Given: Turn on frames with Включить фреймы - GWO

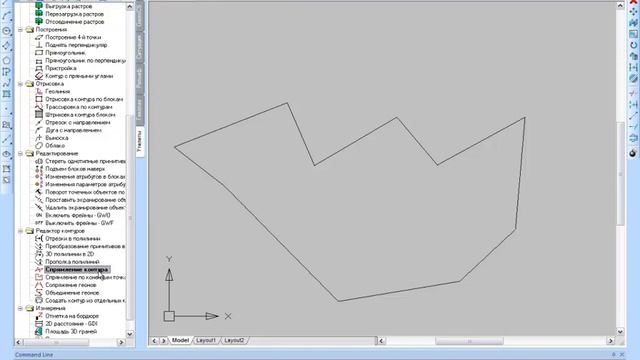Looking at the screenshot, I should coord(78,216).
